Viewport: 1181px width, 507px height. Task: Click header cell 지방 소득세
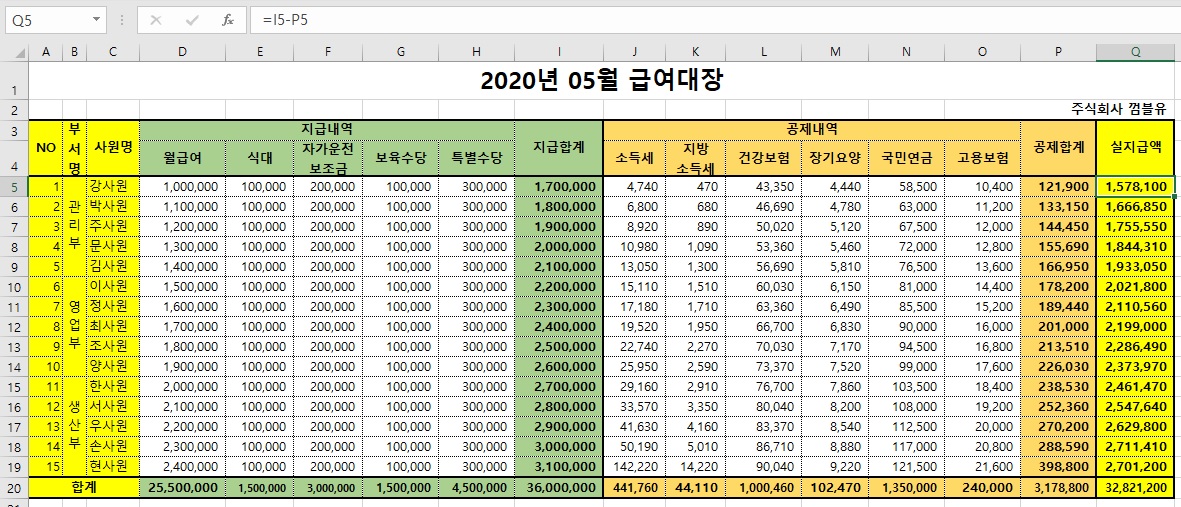click(695, 158)
